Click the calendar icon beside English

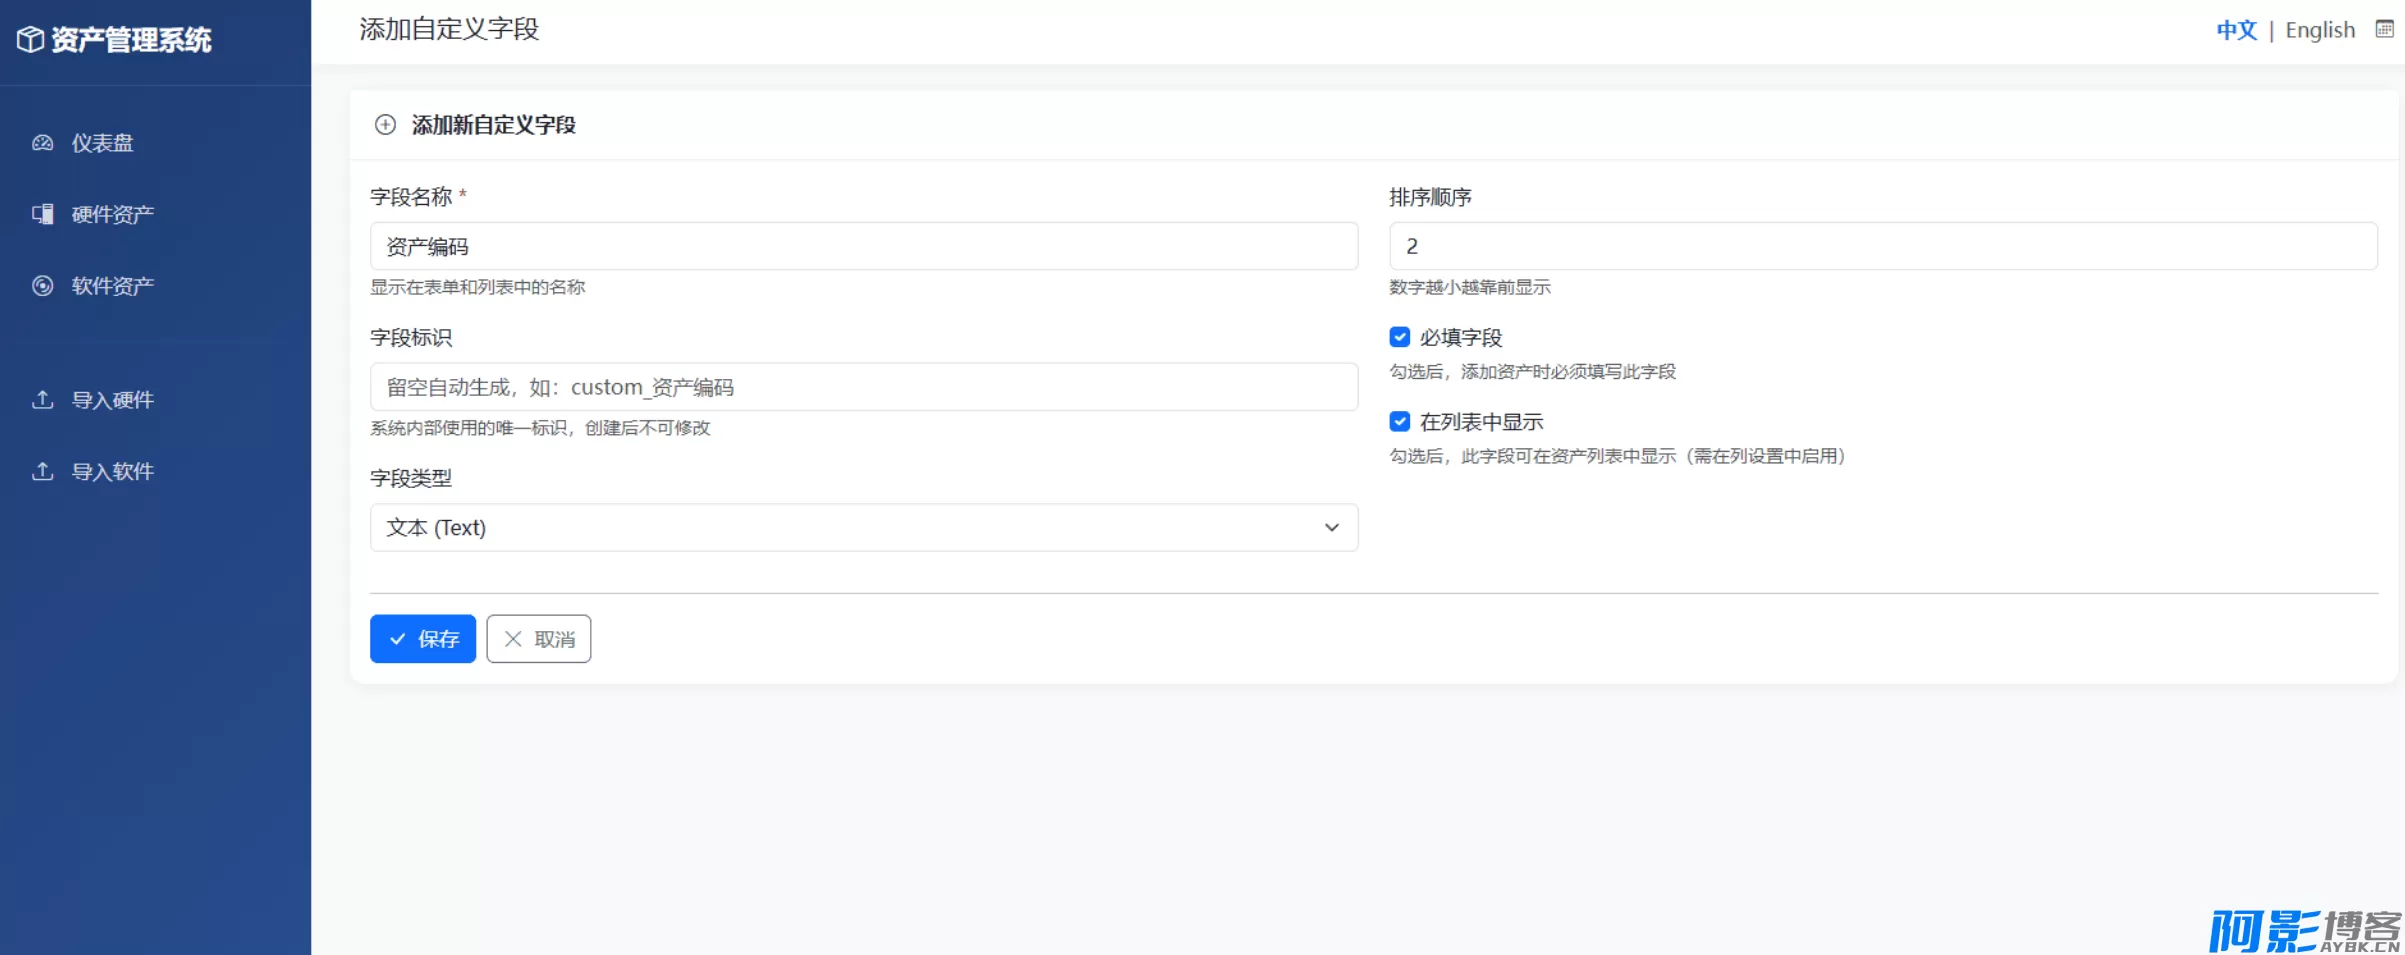tap(2384, 30)
